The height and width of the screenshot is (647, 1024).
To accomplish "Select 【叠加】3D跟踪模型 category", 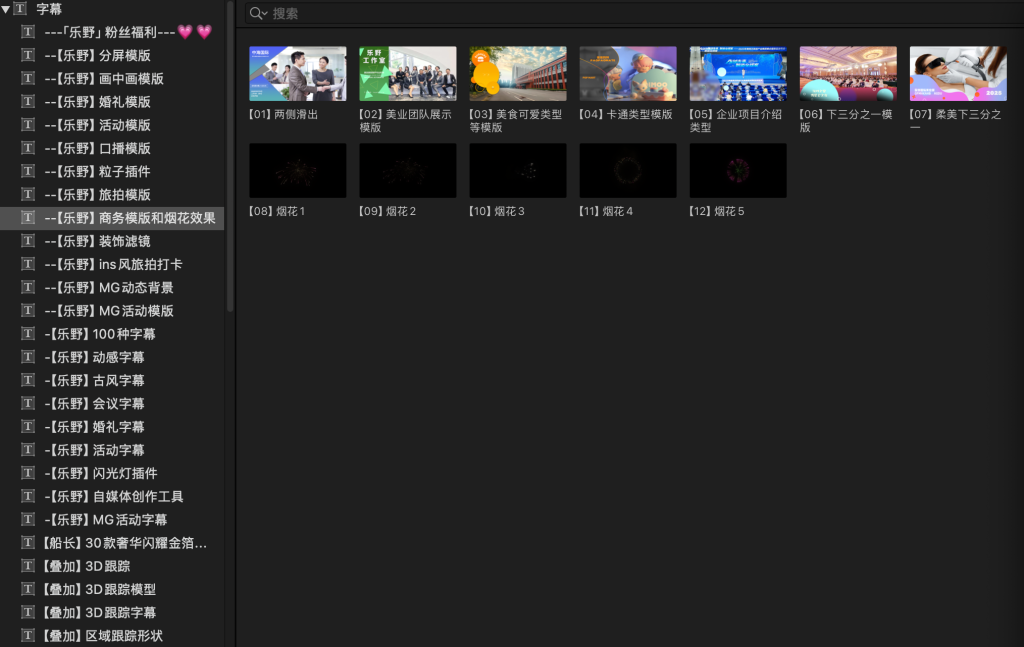I will (112, 589).
